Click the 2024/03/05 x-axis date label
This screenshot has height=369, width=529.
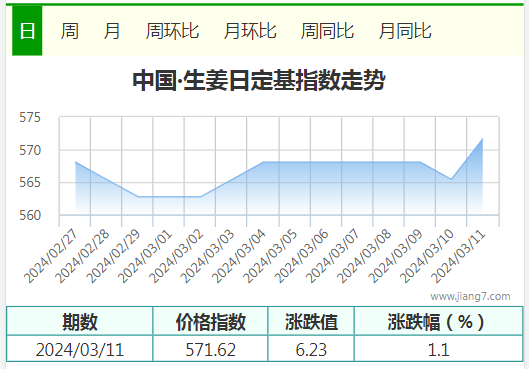coord(270,256)
